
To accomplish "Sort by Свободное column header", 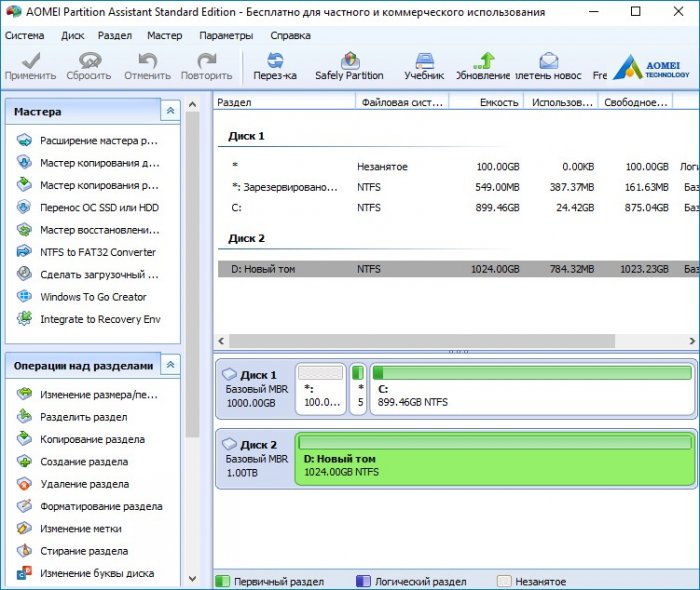I will (635, 102).
